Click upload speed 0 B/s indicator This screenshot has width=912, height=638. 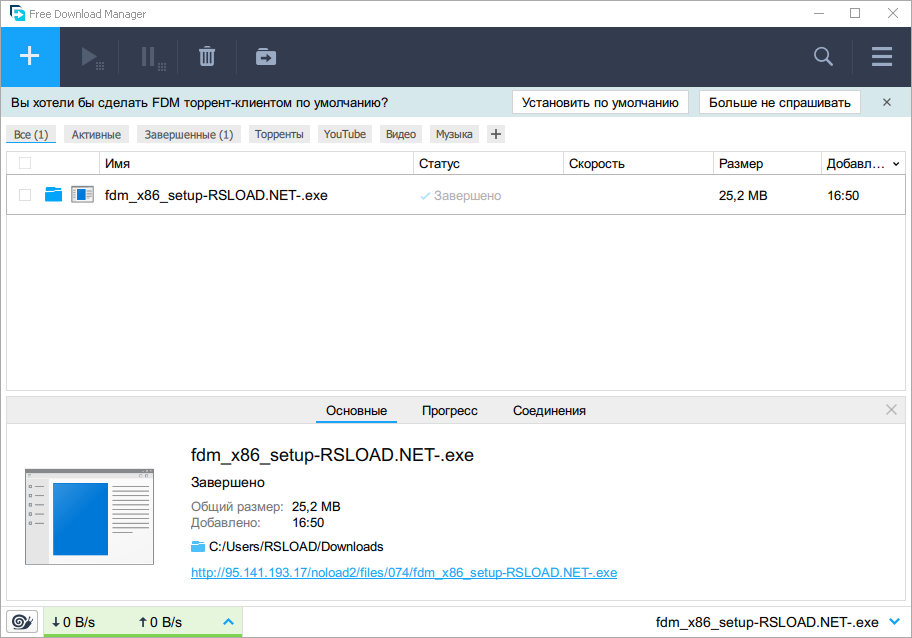coord(160,622)
